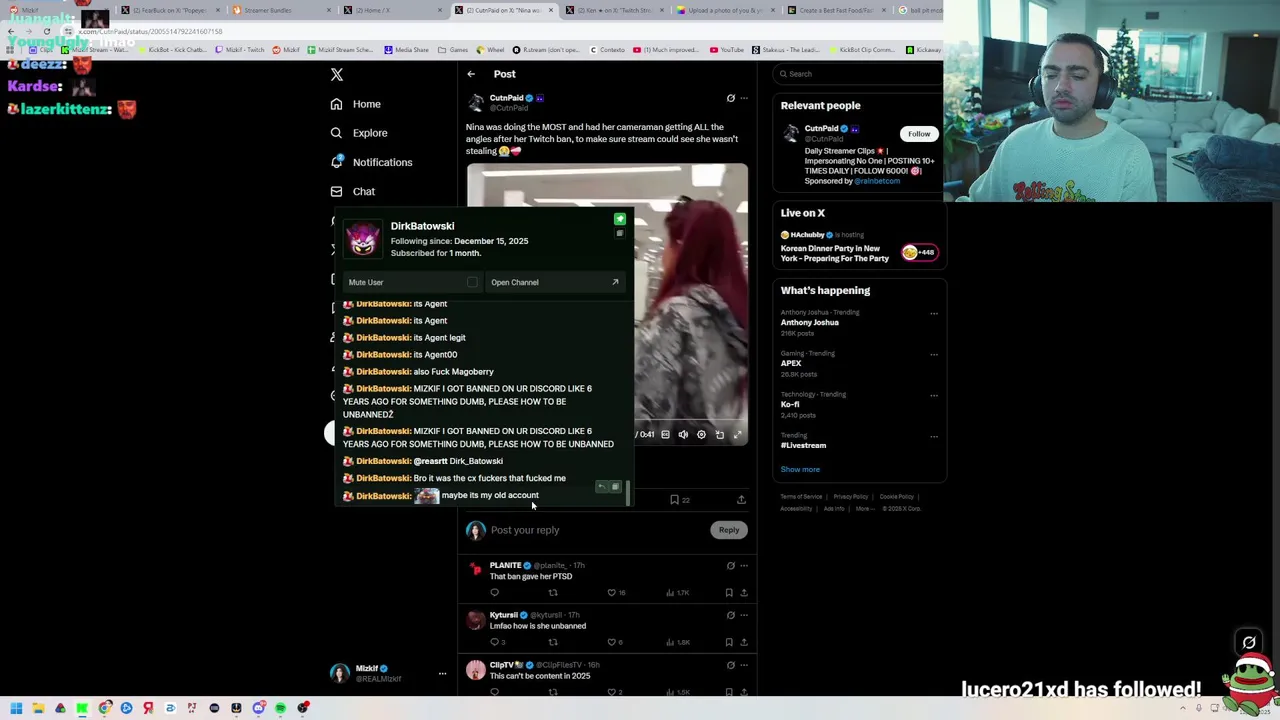Open Chrome from the taskbar

104,708
